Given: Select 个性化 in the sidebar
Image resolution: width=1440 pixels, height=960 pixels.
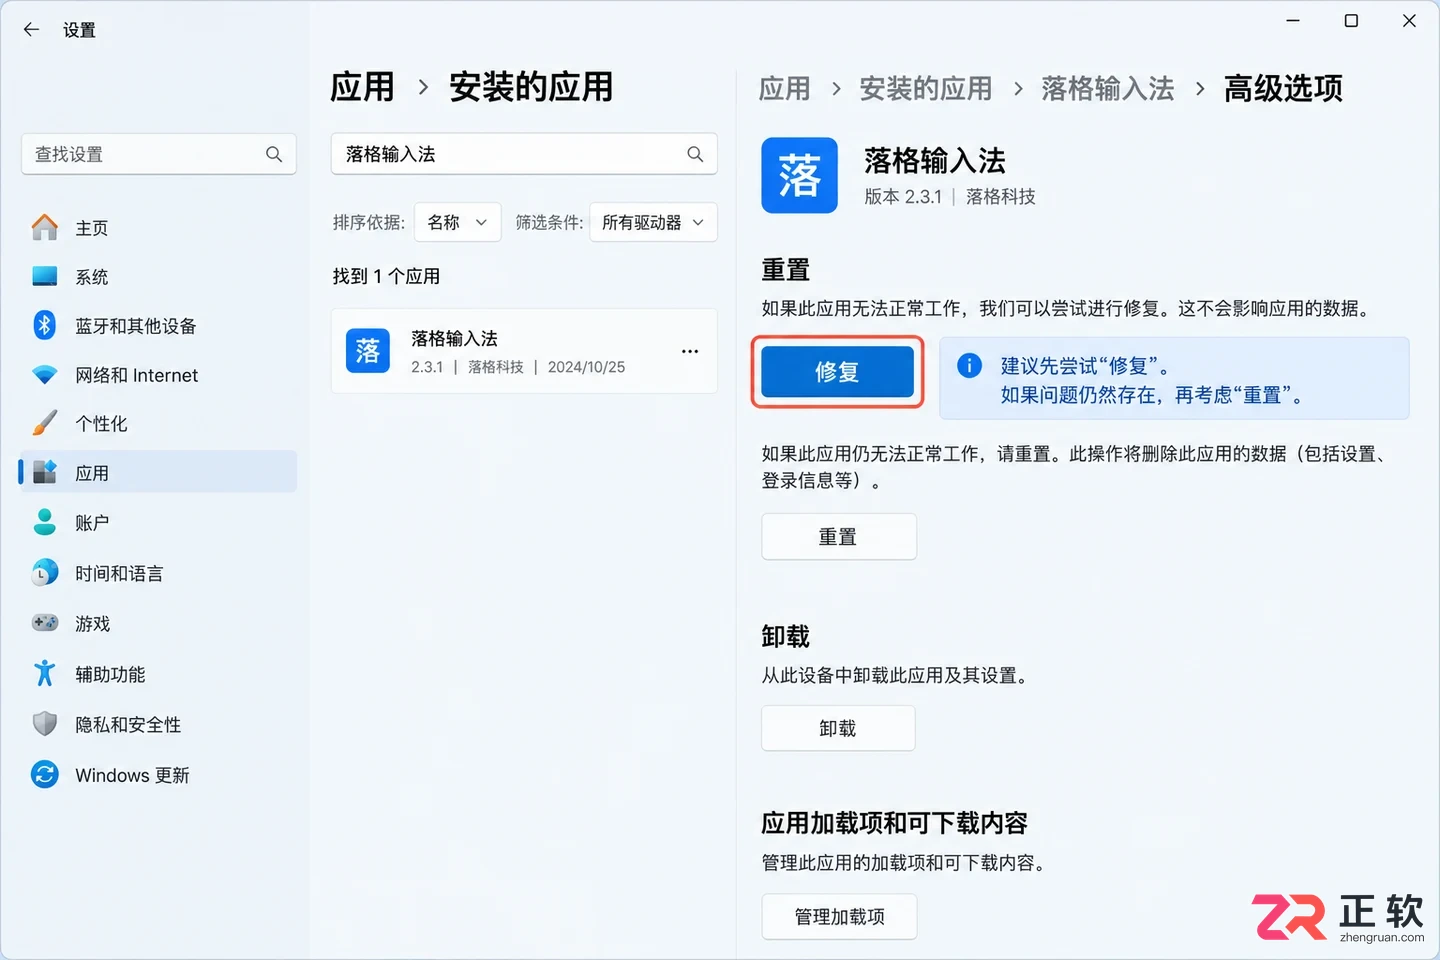Looking at the screenshot, I should 158,424.
